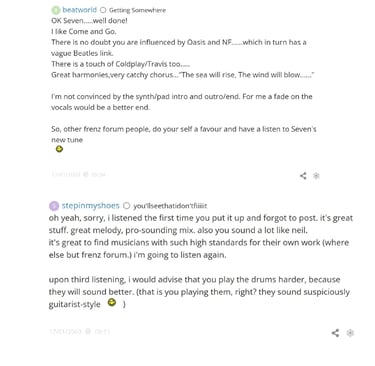The height and width of the screenshot is (366, 375).
Task: Open the faded date stamp of beatworld's post
Action: [x=66, y=174]
